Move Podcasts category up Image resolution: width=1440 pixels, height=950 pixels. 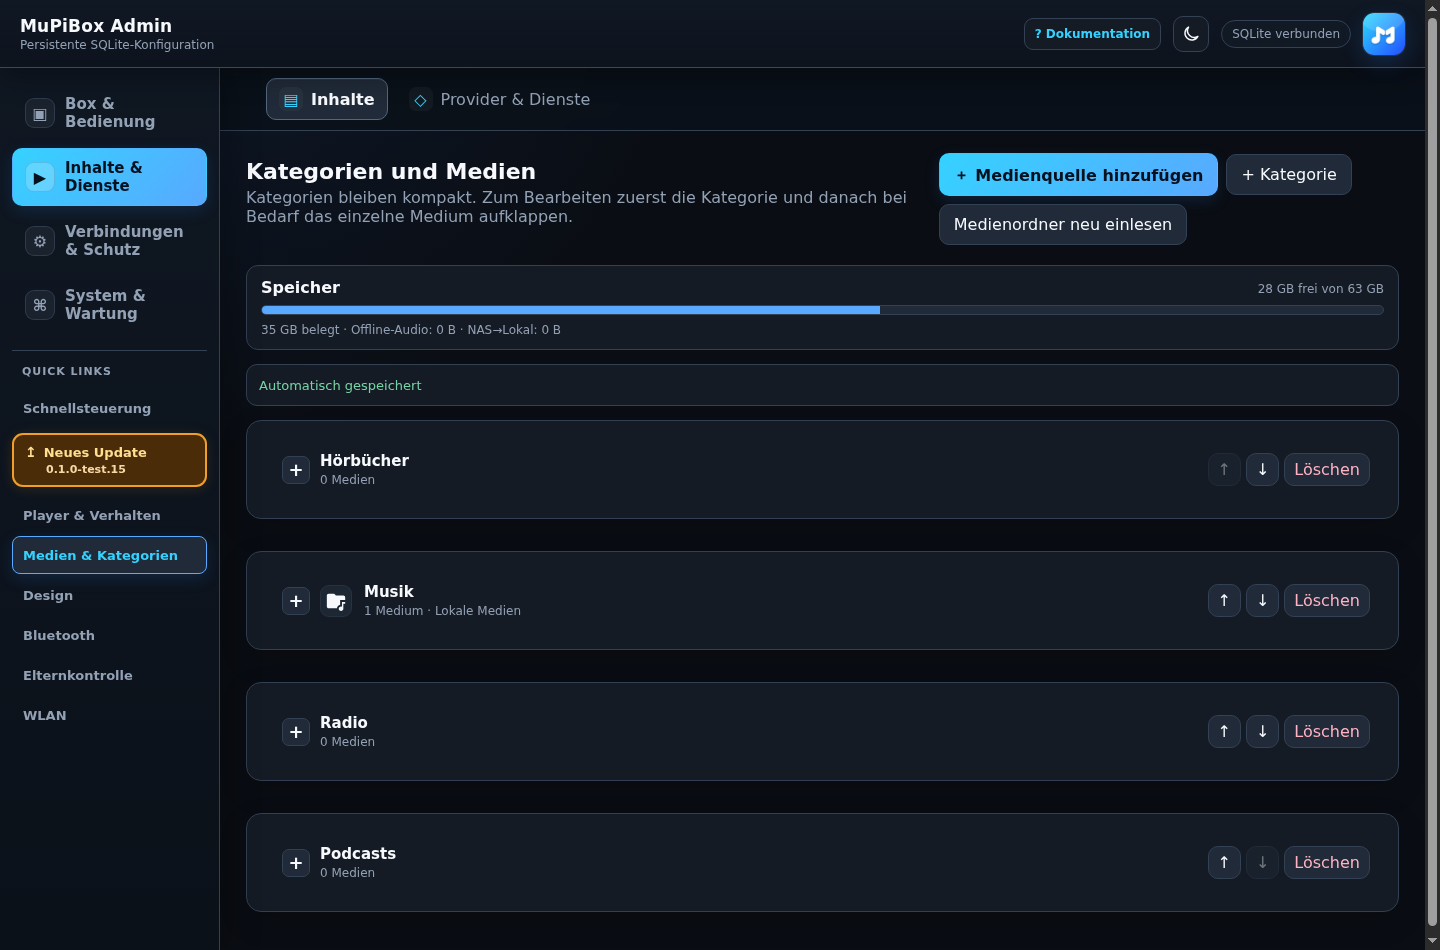click(x=1224, y=863)
